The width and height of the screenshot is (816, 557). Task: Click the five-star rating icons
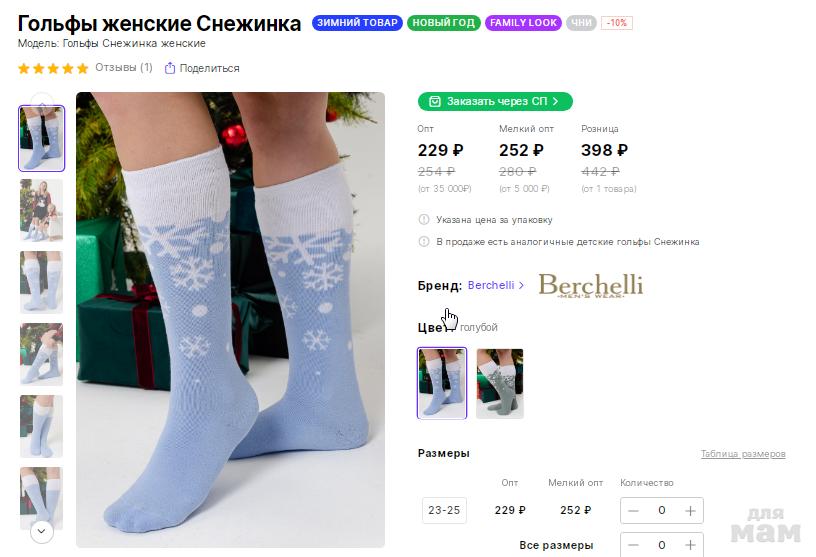53,68
